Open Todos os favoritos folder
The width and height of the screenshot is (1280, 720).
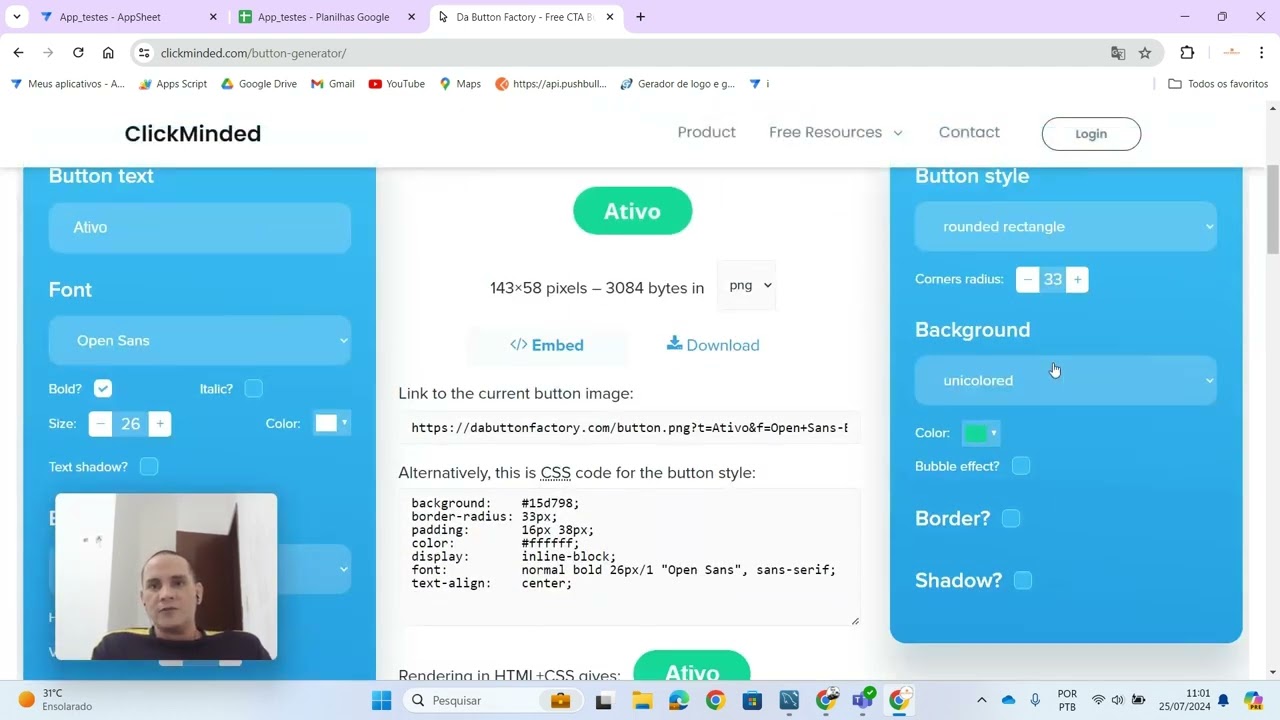coord(1219,84)
